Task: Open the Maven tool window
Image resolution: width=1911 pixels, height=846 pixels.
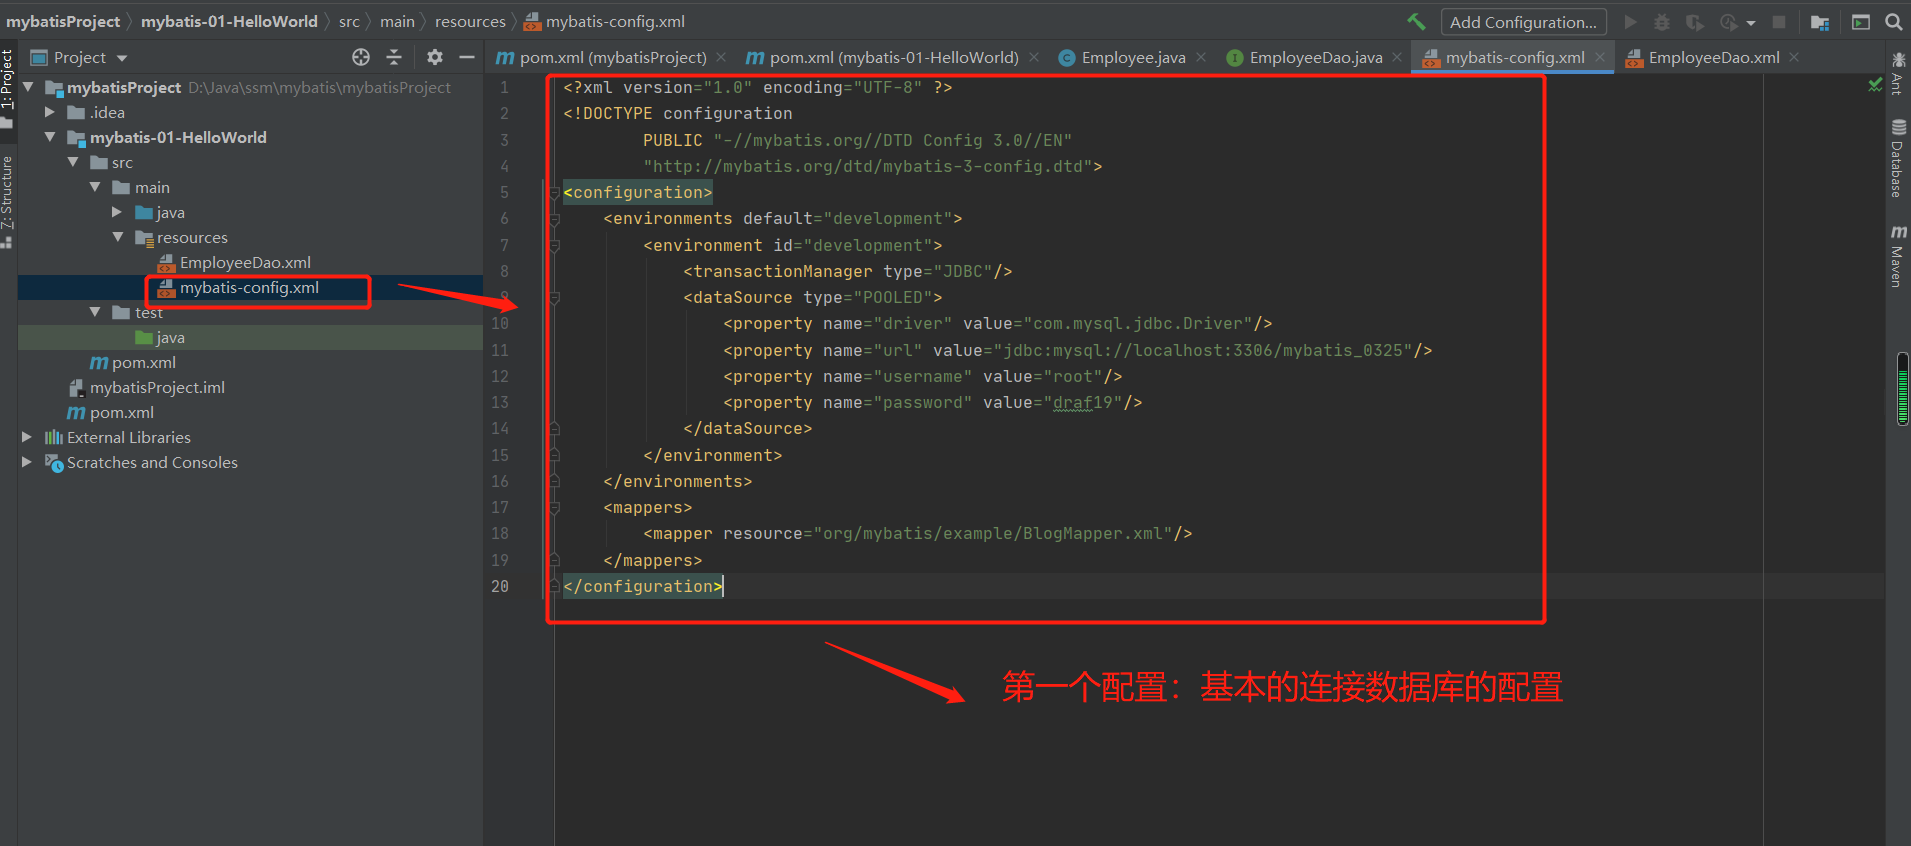Action: pyautogui.click(x=1897, y=256)
